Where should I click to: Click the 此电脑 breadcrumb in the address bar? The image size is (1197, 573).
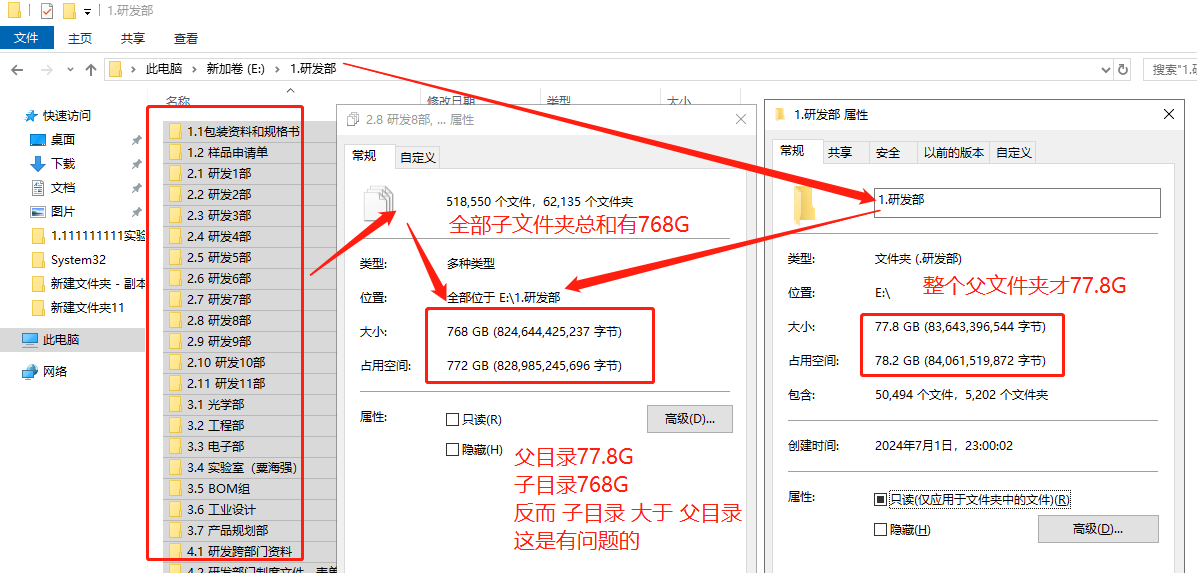pyautogui.click(x=164, y=69)
